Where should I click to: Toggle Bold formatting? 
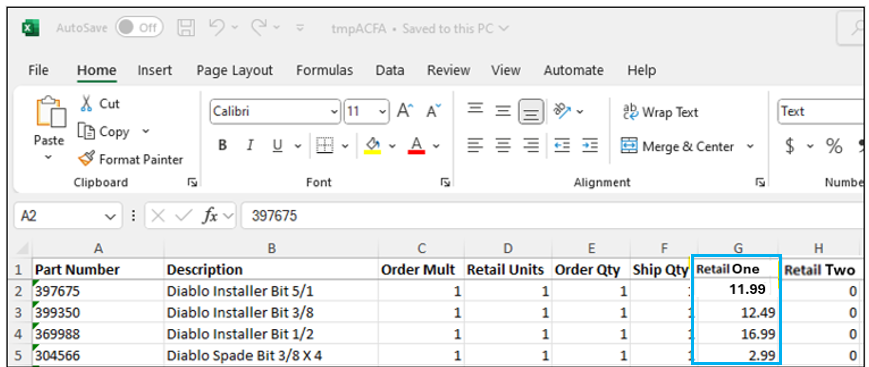click(x=223, y=146)
